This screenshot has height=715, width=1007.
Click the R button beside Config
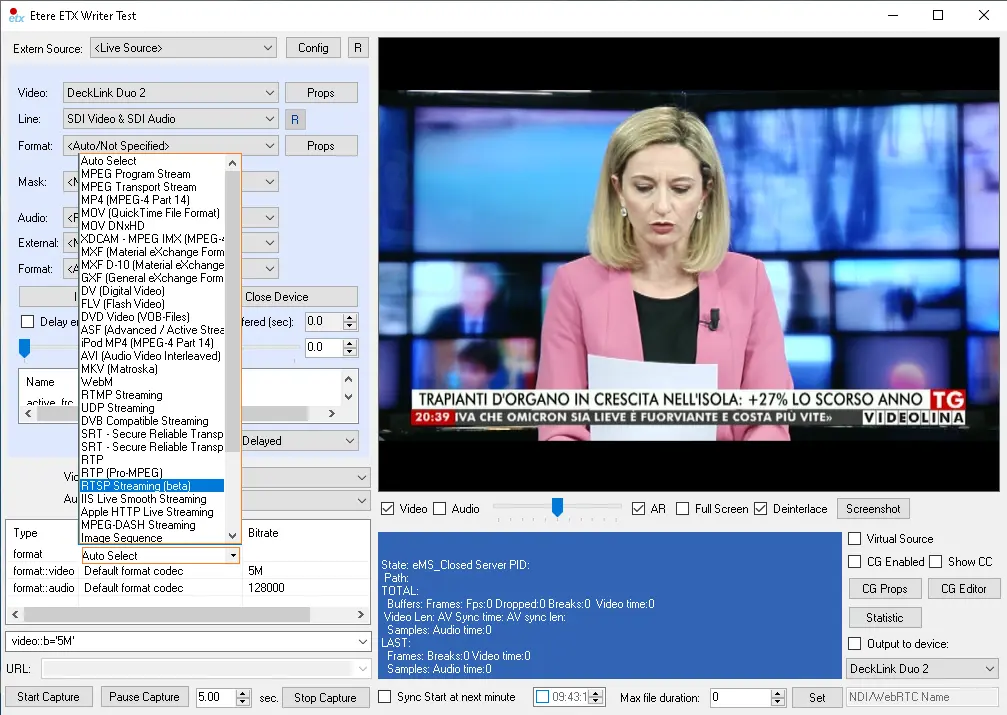(358, 48)
